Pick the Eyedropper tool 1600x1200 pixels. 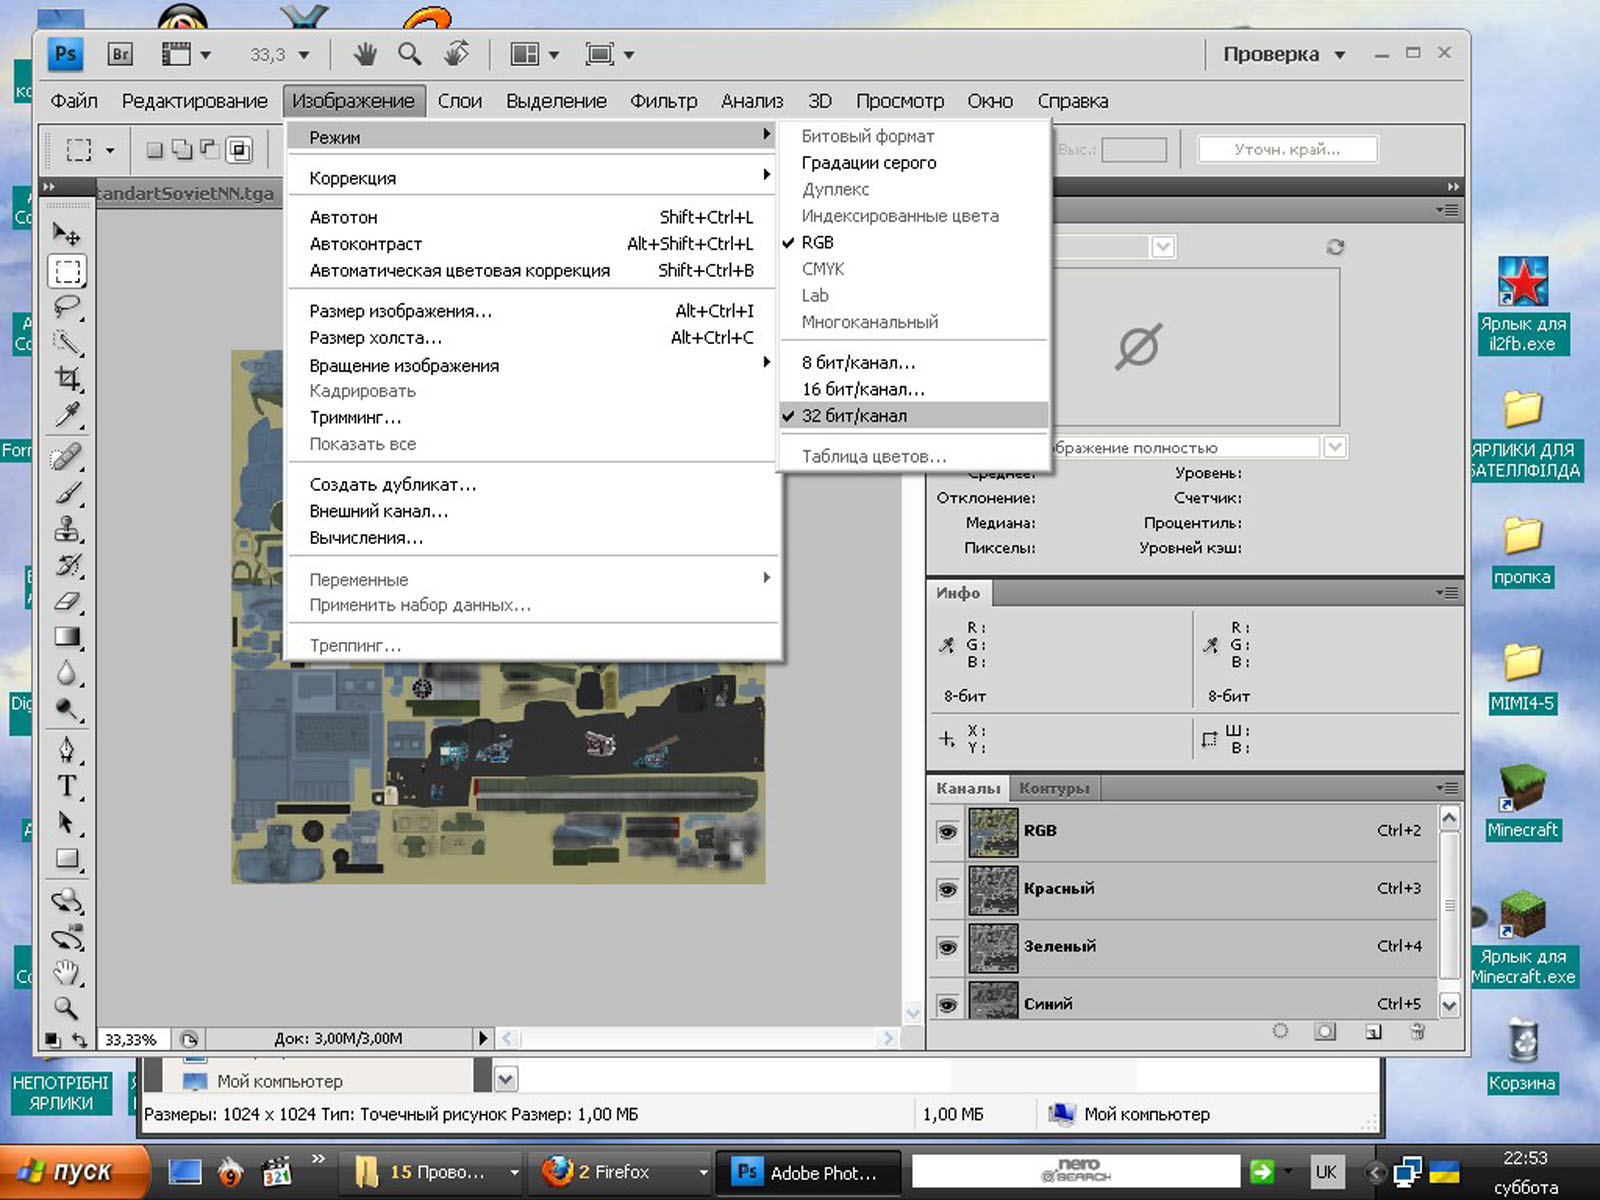(67, 415)
